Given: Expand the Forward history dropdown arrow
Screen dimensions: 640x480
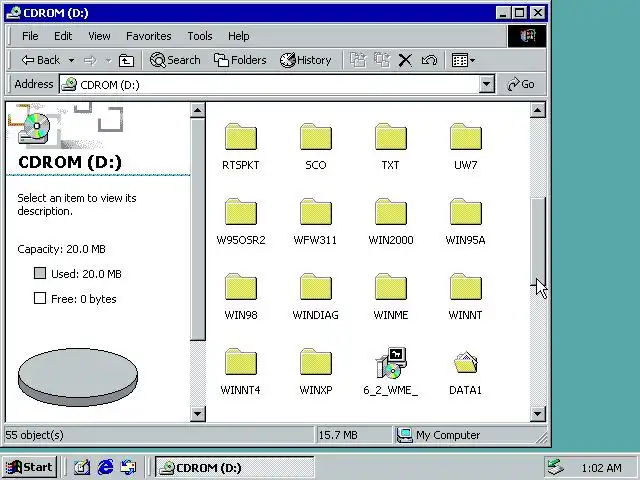Looking at the screenshot, I should click(108, 60).
